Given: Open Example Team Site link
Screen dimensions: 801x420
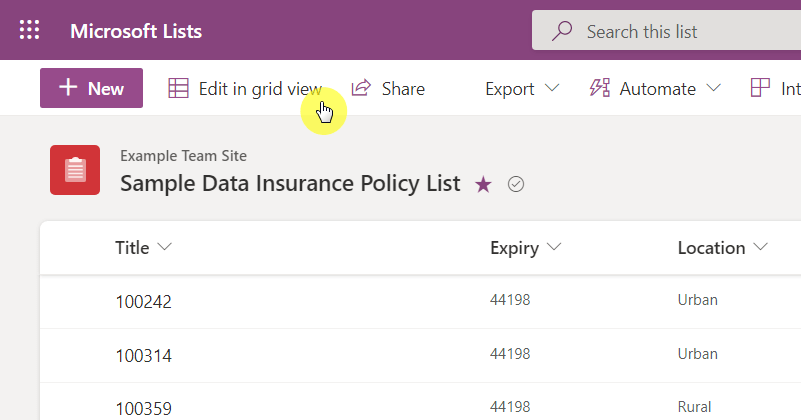Looking at the screenshot, I should coord(183,156).
